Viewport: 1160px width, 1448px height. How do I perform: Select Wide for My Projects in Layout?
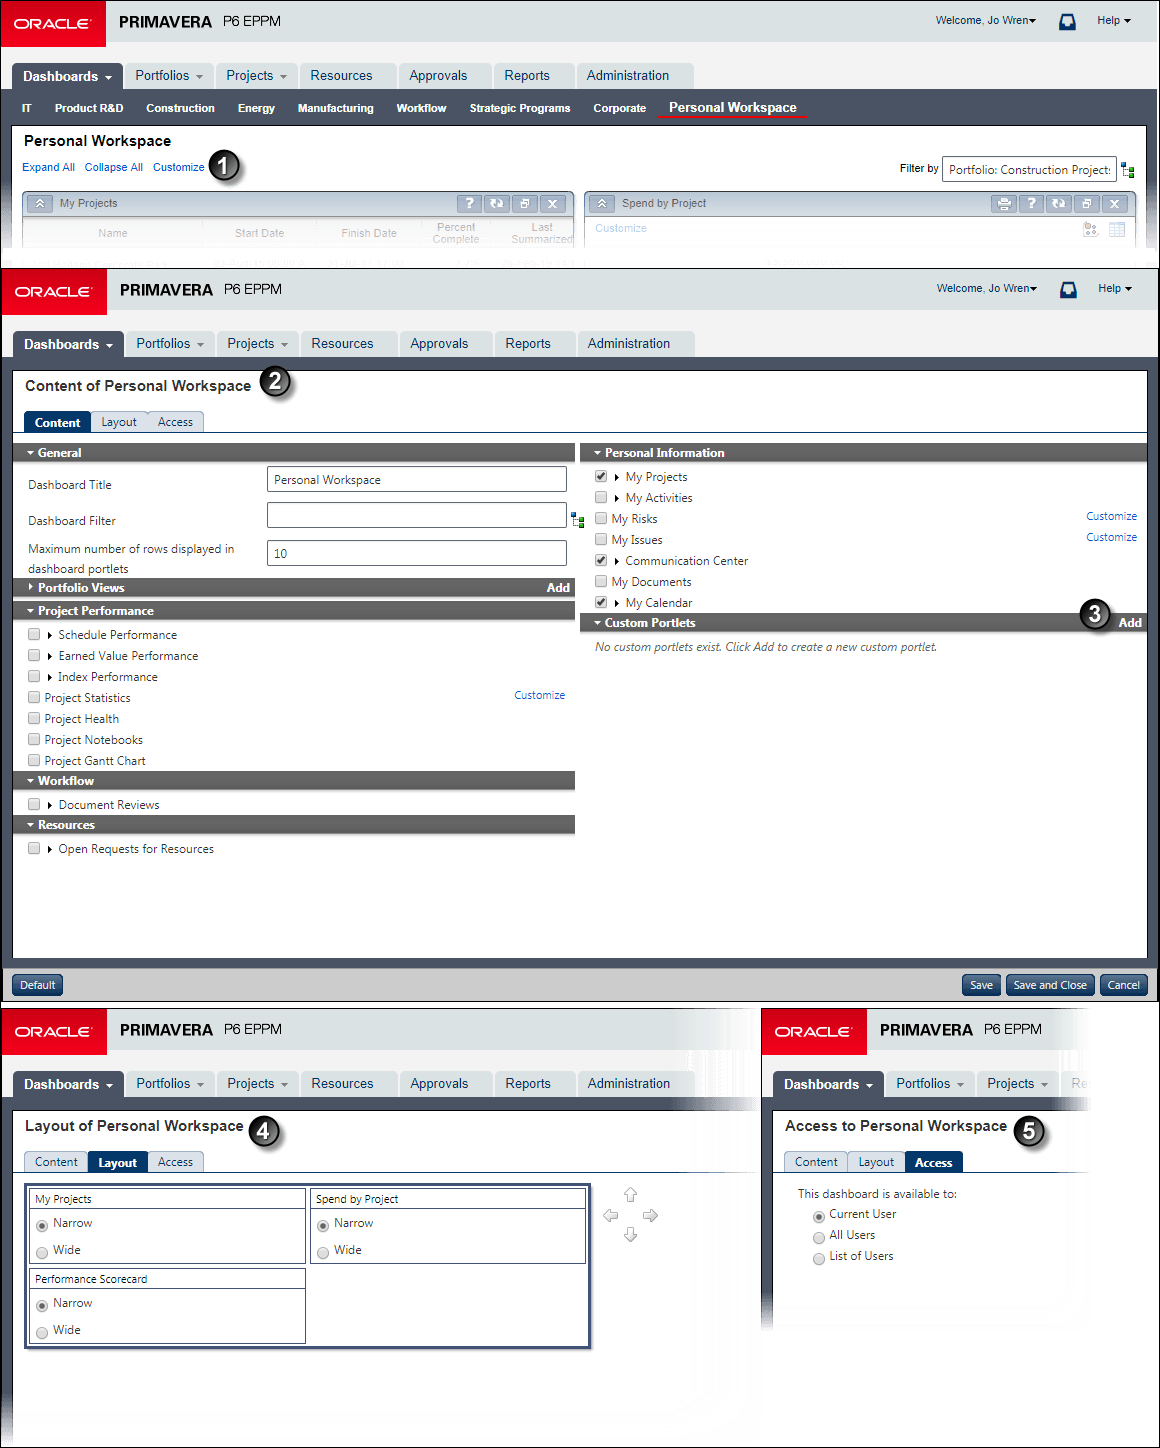42,1253
